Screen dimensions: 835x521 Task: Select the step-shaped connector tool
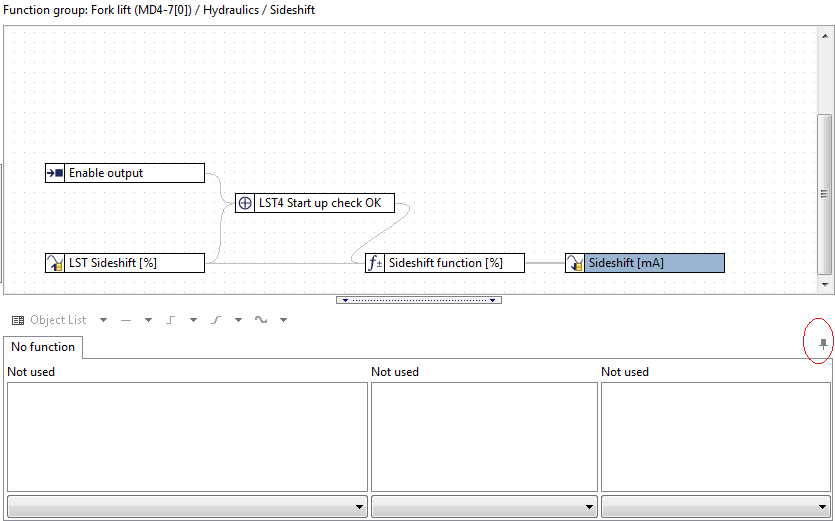click(170, 320)
